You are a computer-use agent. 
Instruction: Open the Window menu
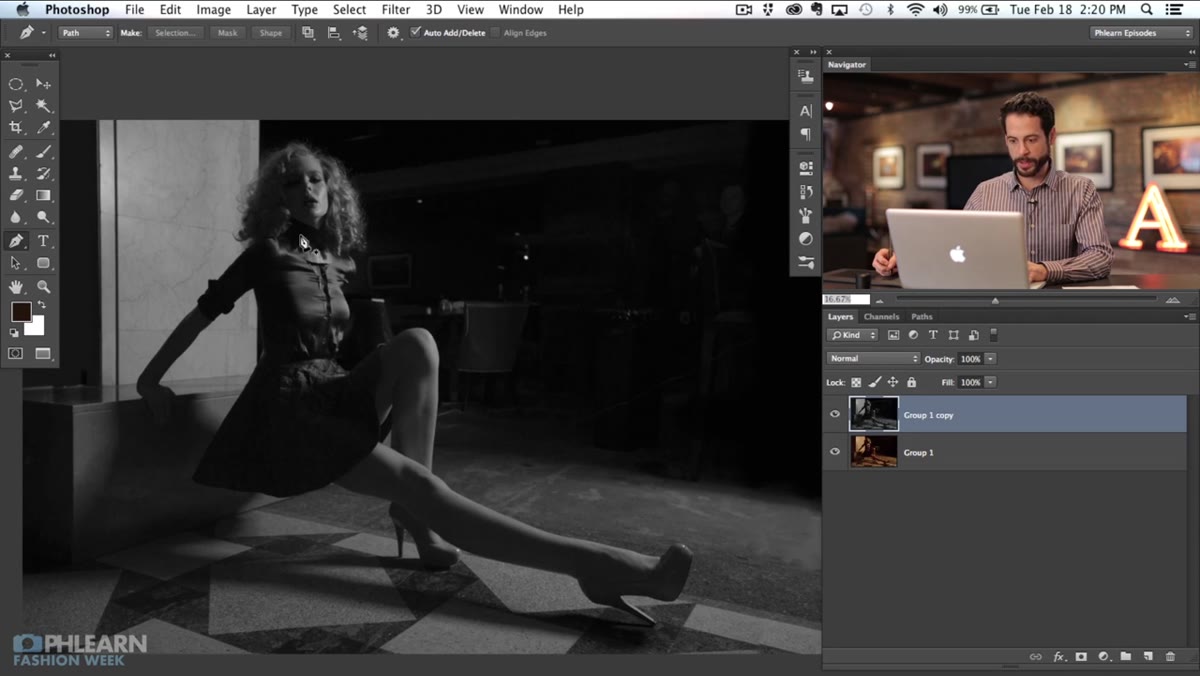pyautogui.click(x=520, y=9)
